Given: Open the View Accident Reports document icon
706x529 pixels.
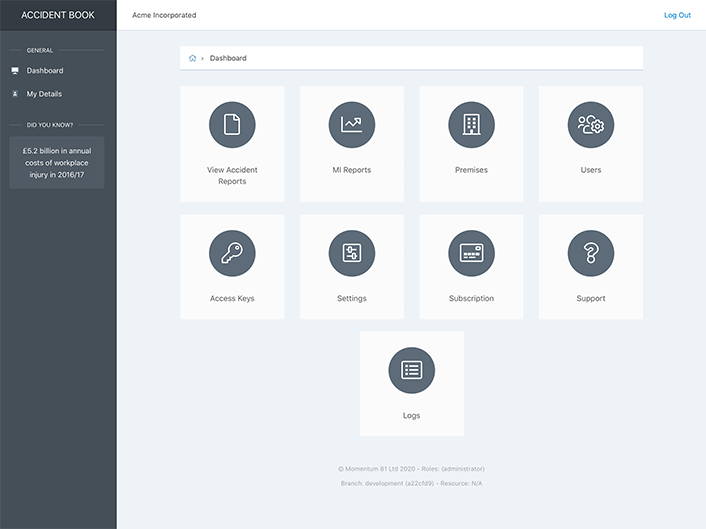Looking at the screenshot, I should [232, 125].
